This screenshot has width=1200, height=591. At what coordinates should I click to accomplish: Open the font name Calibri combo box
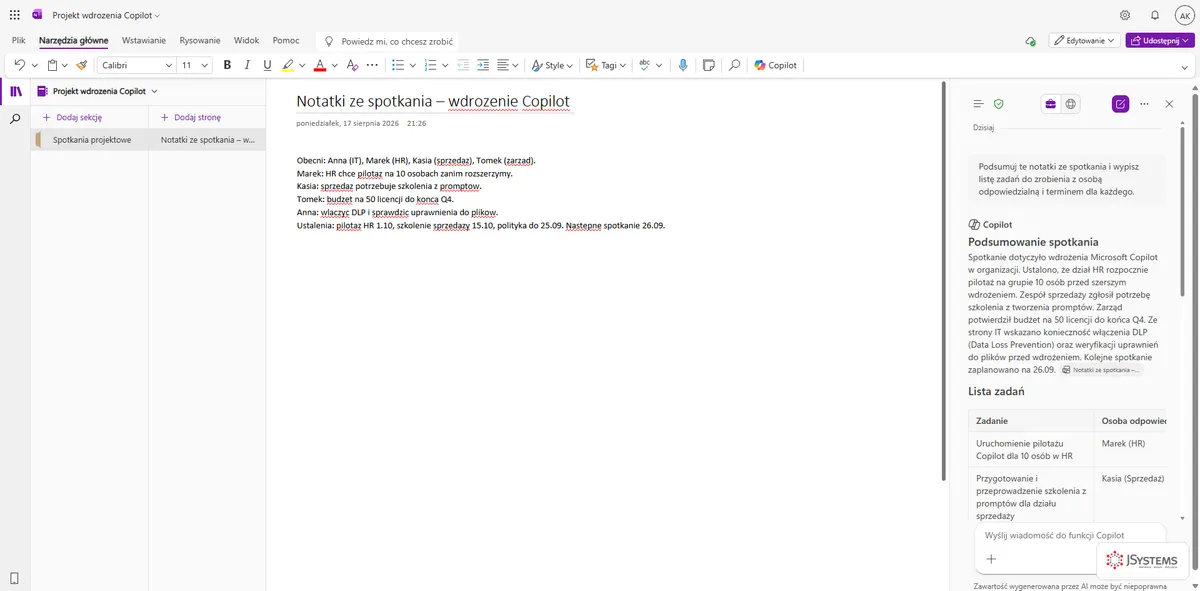[137, 65]
